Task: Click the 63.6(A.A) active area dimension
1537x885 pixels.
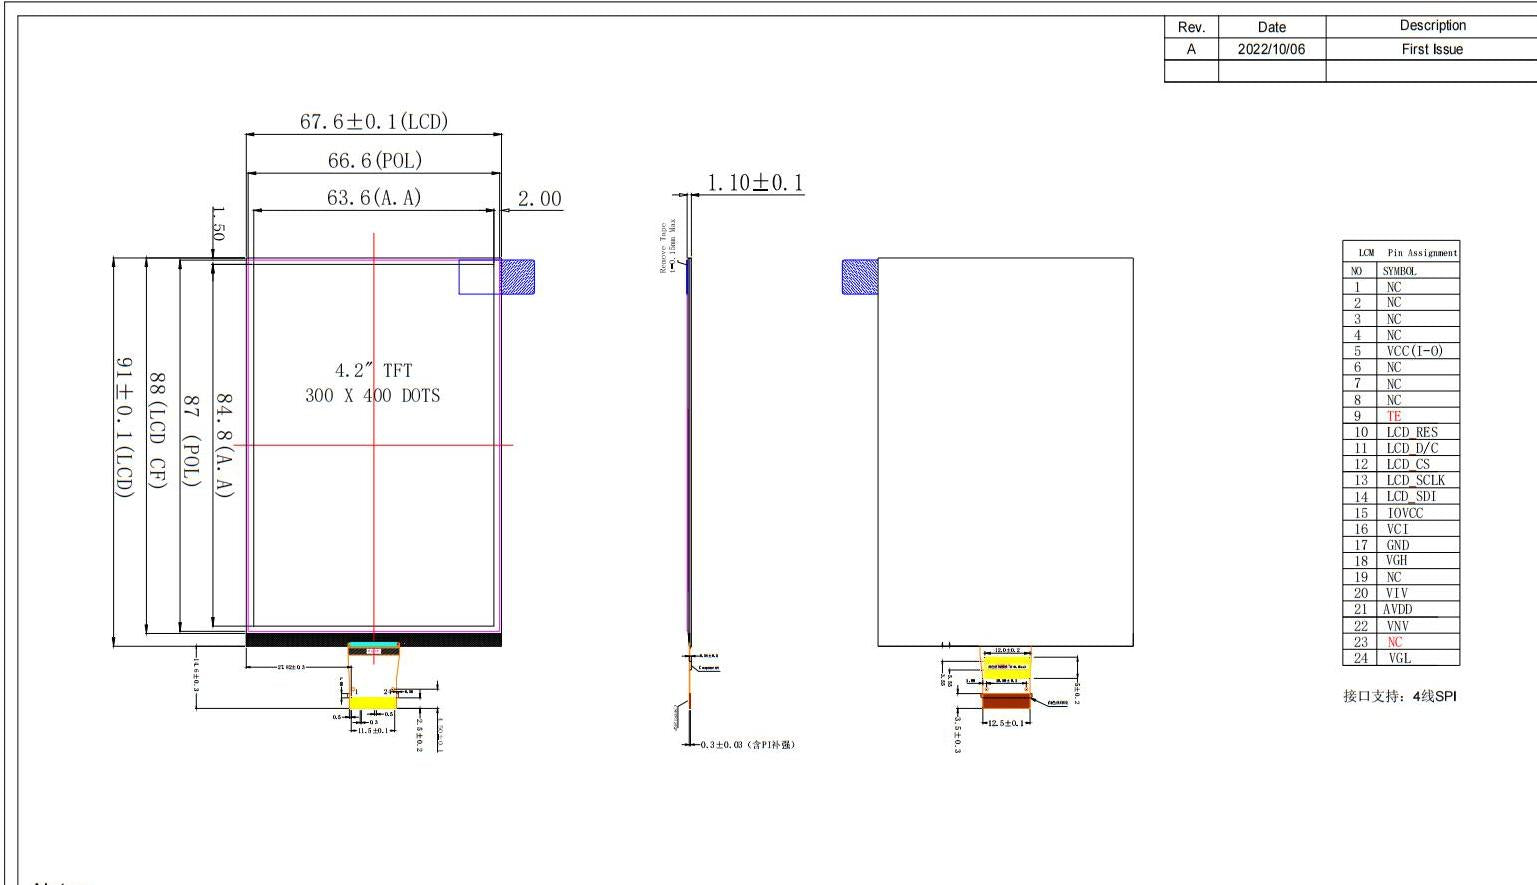Action: pos(374,198)
